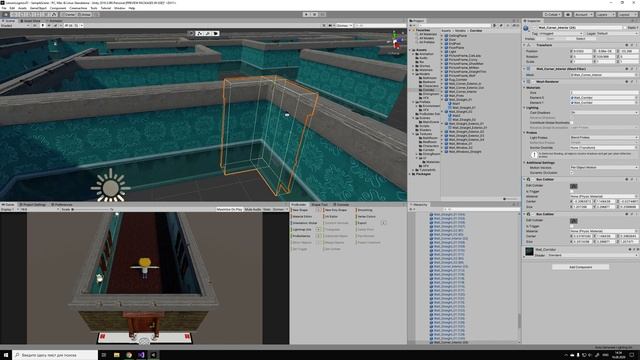
Task: Open File Explorer from taskbar
Action: pyautogui.click(x=116, y=355)
